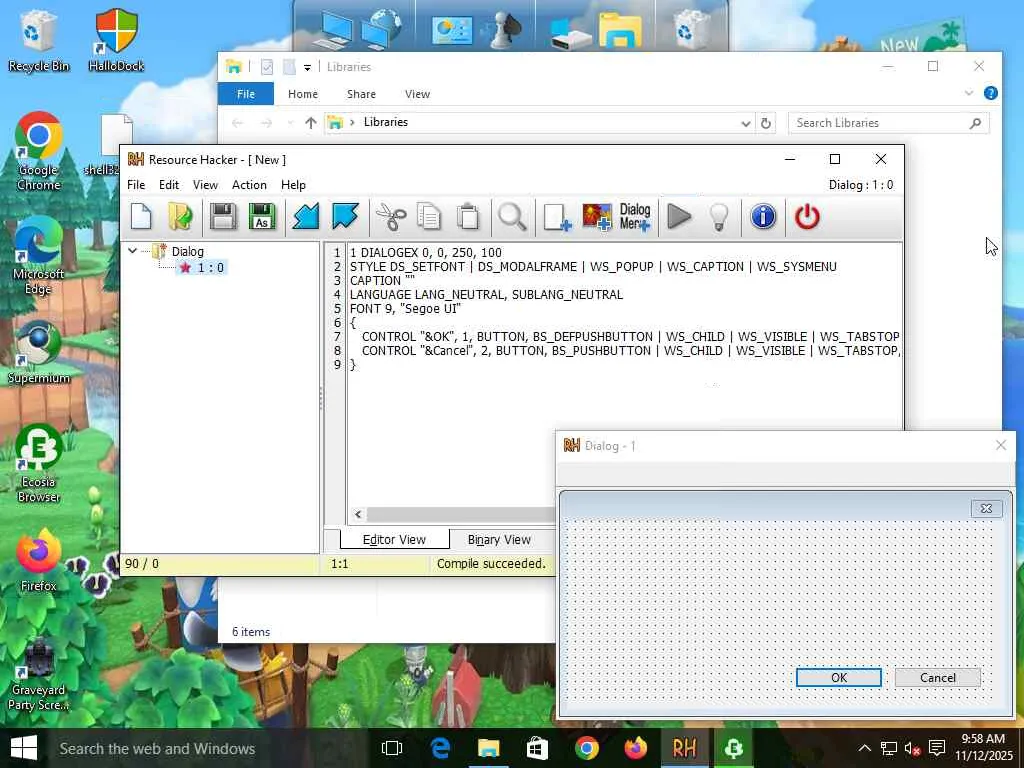The height and width of the screenshot is (768, 1024).
Task: Open the HalloDock desktop shortcut
Action: pos(116,40)
